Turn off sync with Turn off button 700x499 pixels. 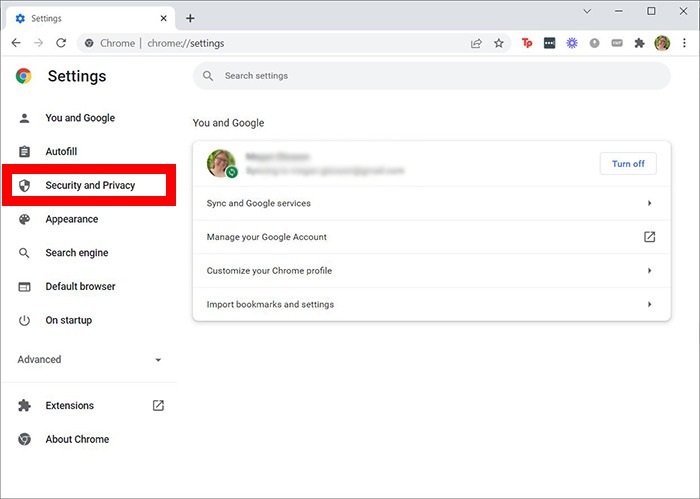628,164
